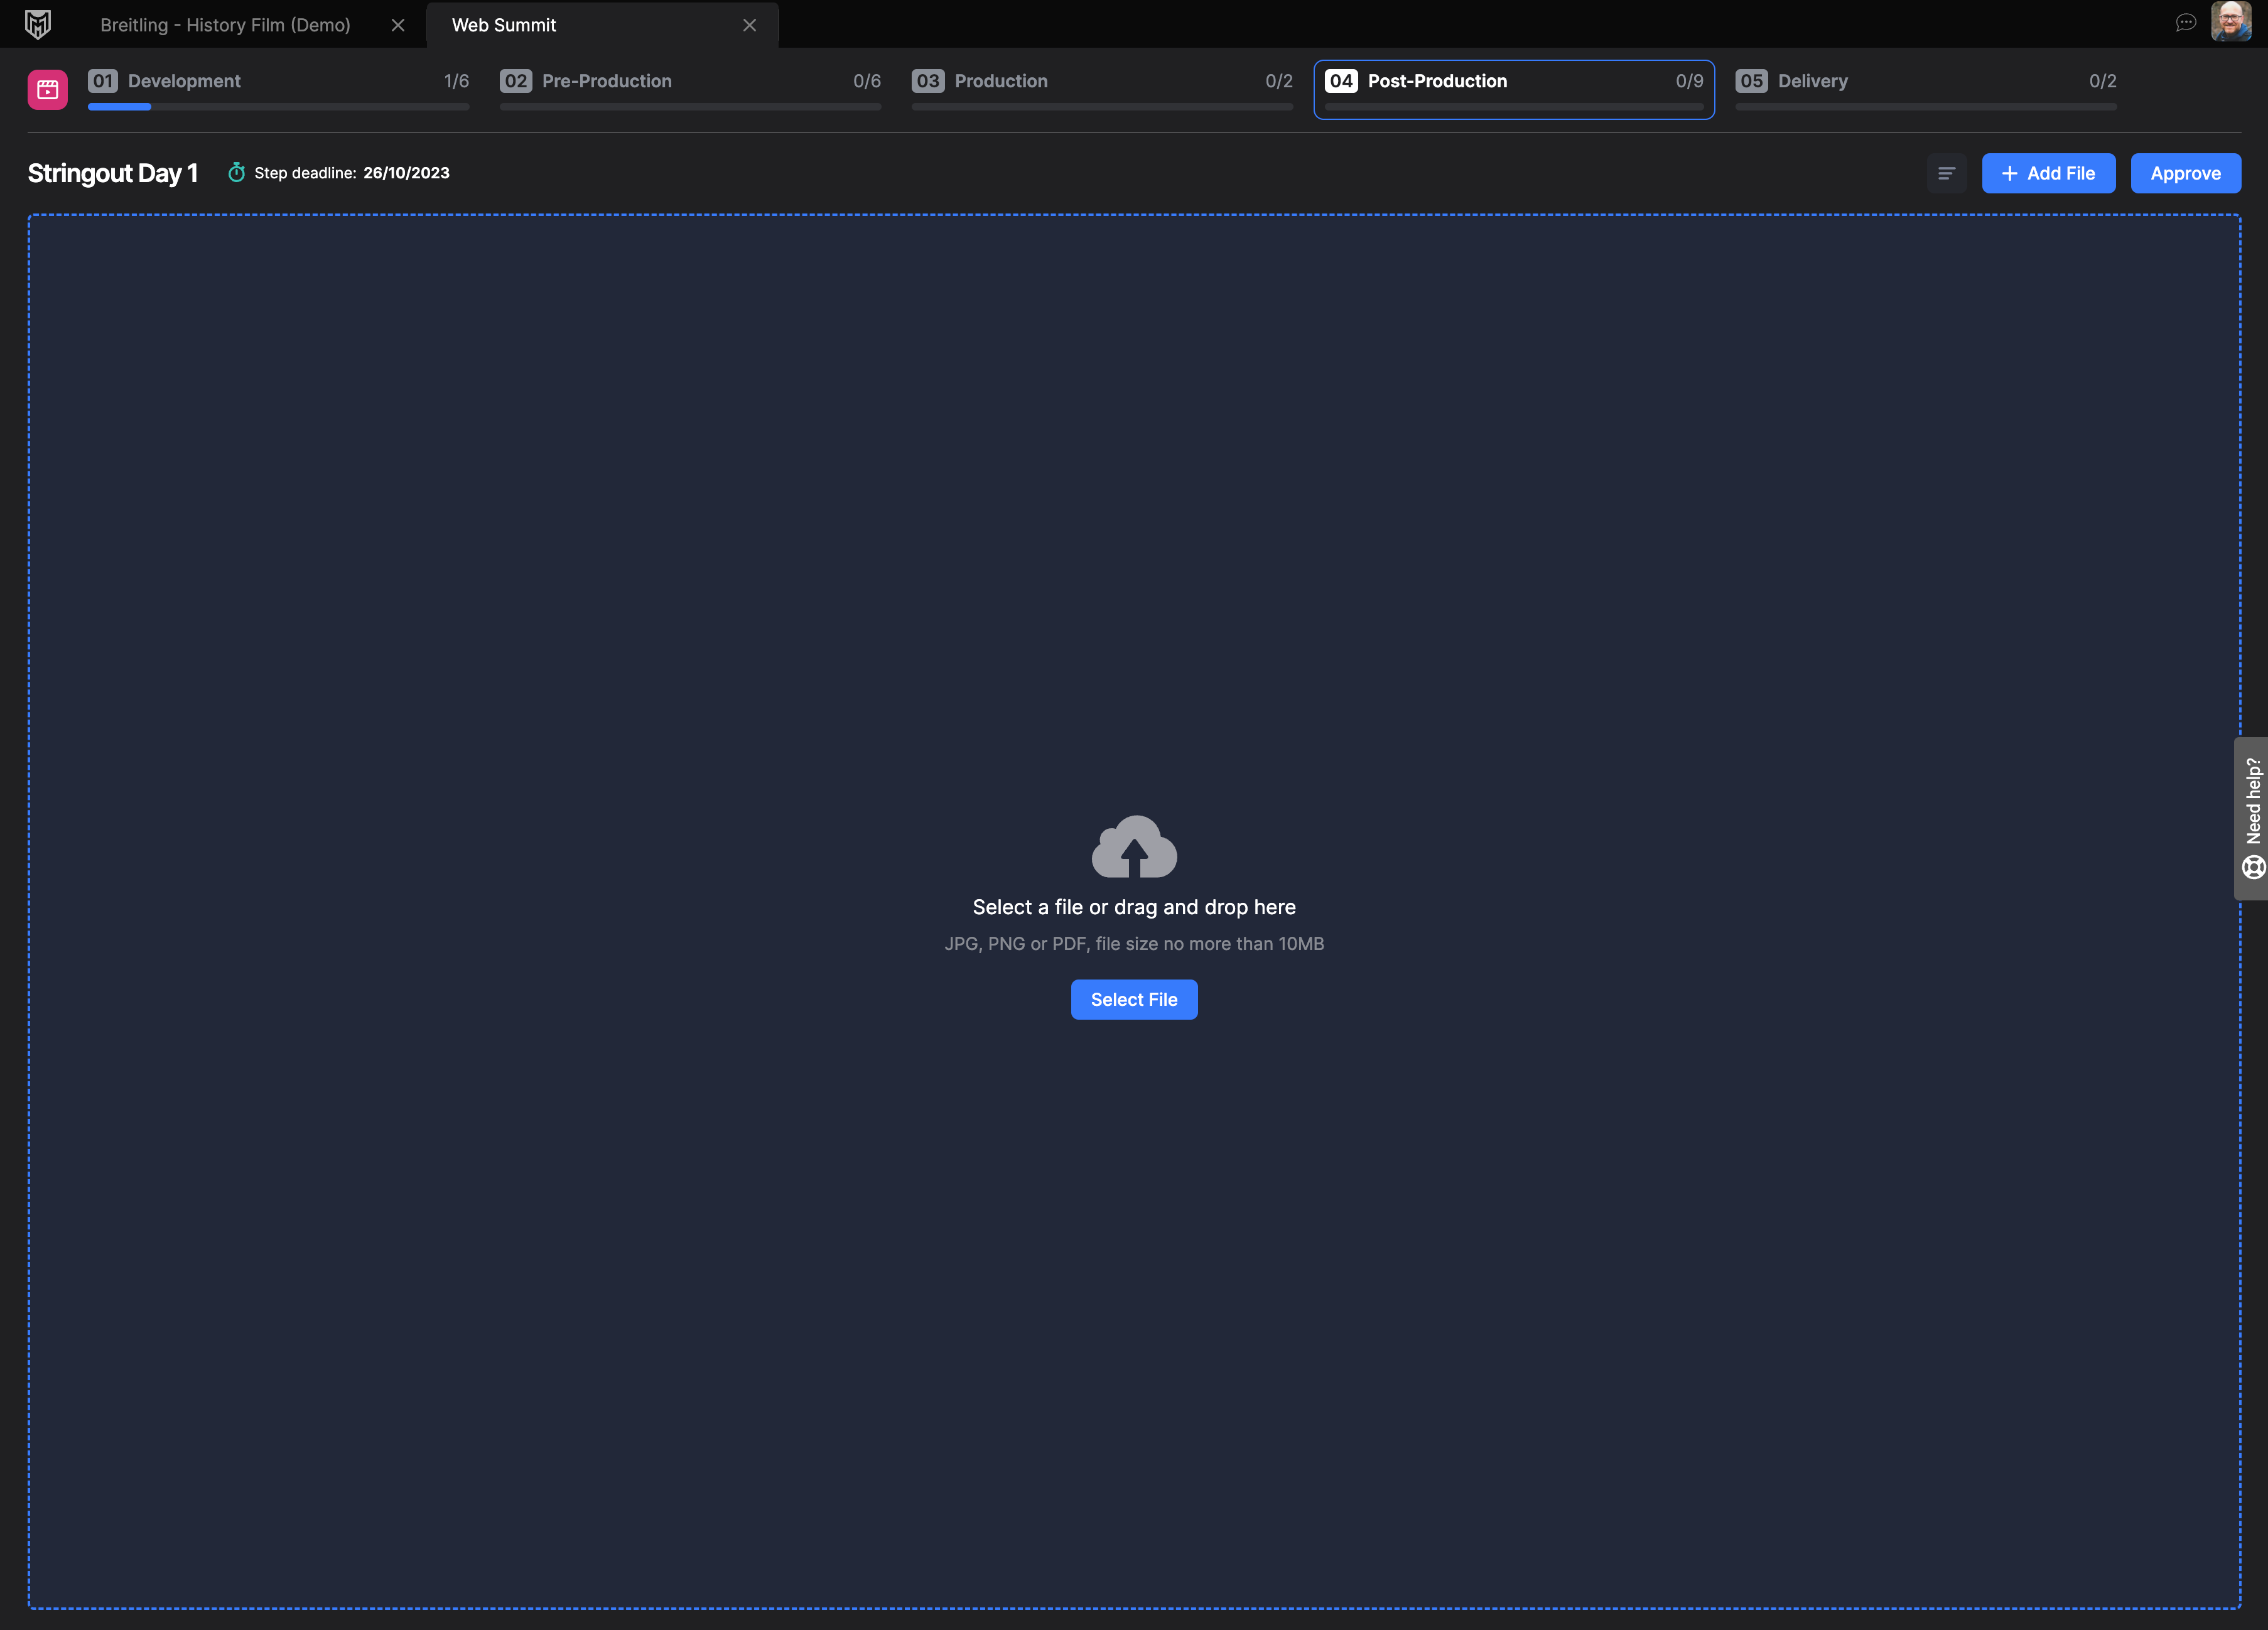
Task: Click the pink project calendar icon
Action: pos(47,90)
